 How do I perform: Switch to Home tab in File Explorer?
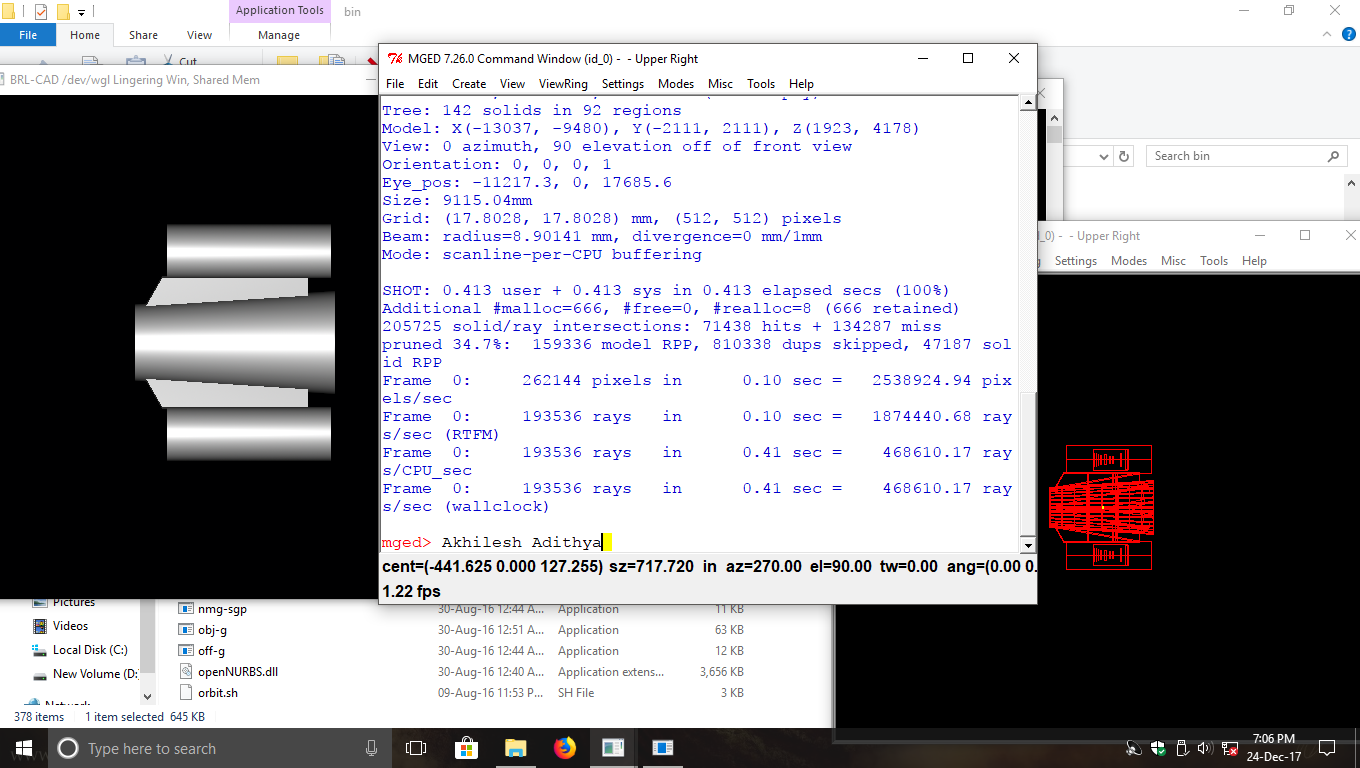pos(85,35)
